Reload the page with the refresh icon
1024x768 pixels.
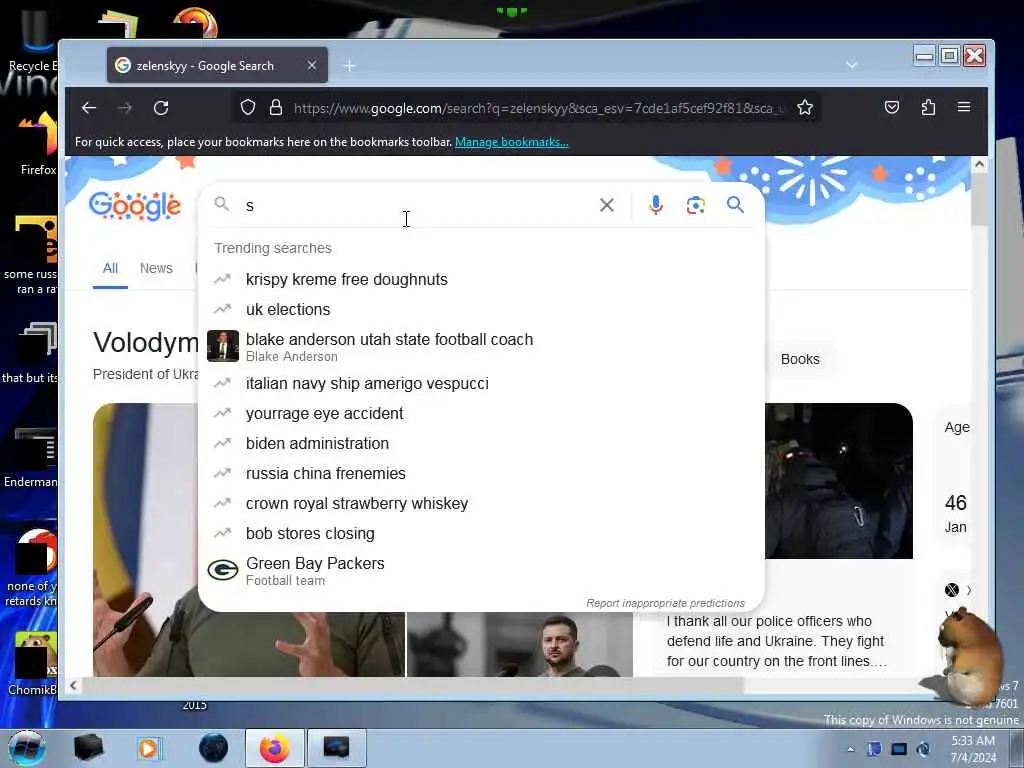tap(161, 108)
